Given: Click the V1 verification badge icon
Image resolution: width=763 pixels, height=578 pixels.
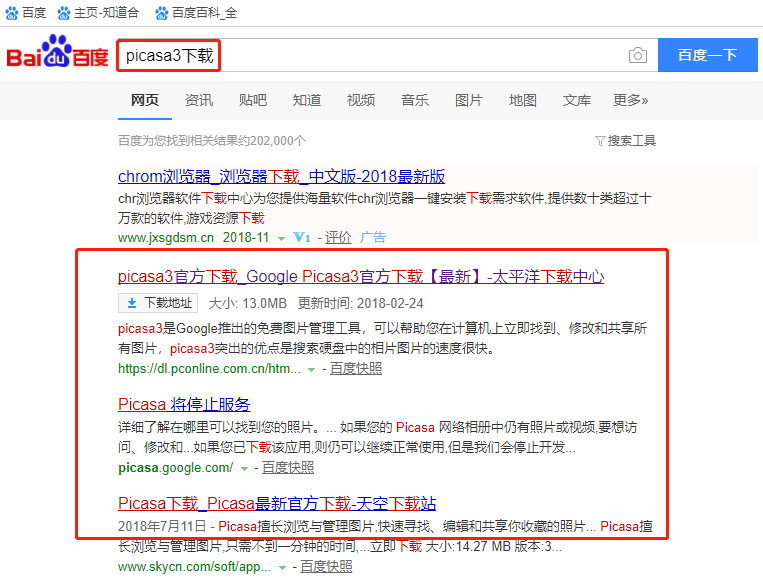Looking at the screenshot, I should (x=302, y=237).
